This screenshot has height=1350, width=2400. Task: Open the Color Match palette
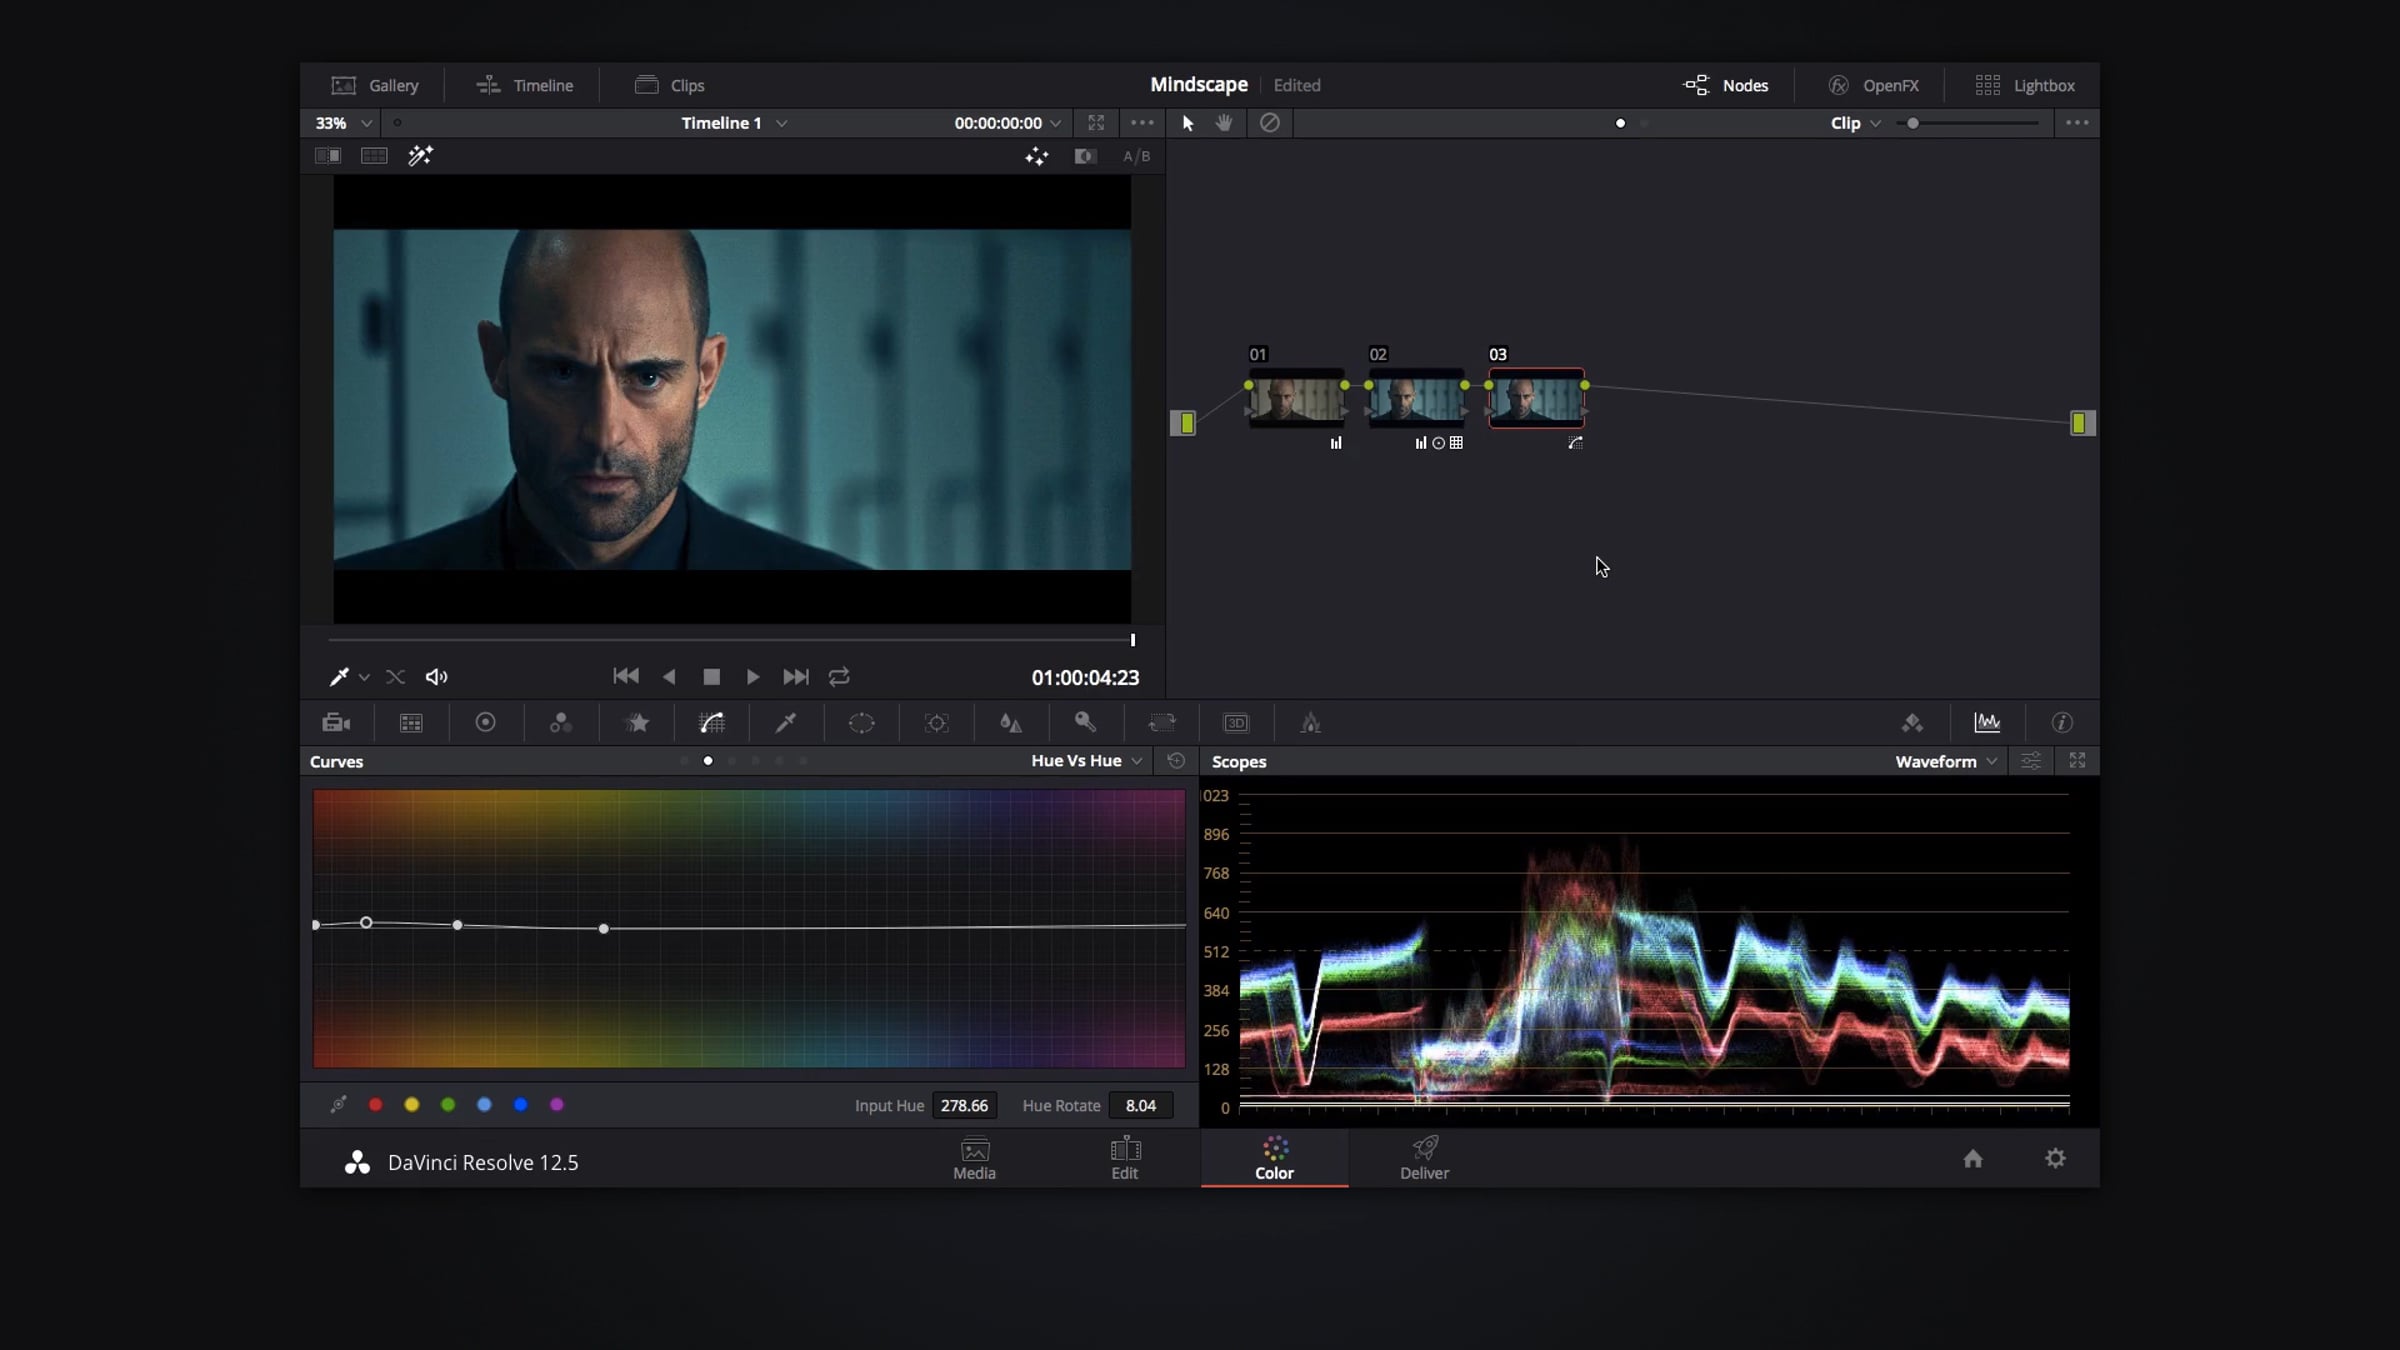(411, 723)
